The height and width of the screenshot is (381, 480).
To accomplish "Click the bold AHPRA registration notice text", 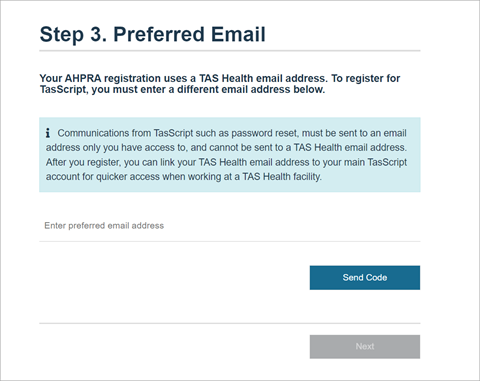I will tap(220, 84).
